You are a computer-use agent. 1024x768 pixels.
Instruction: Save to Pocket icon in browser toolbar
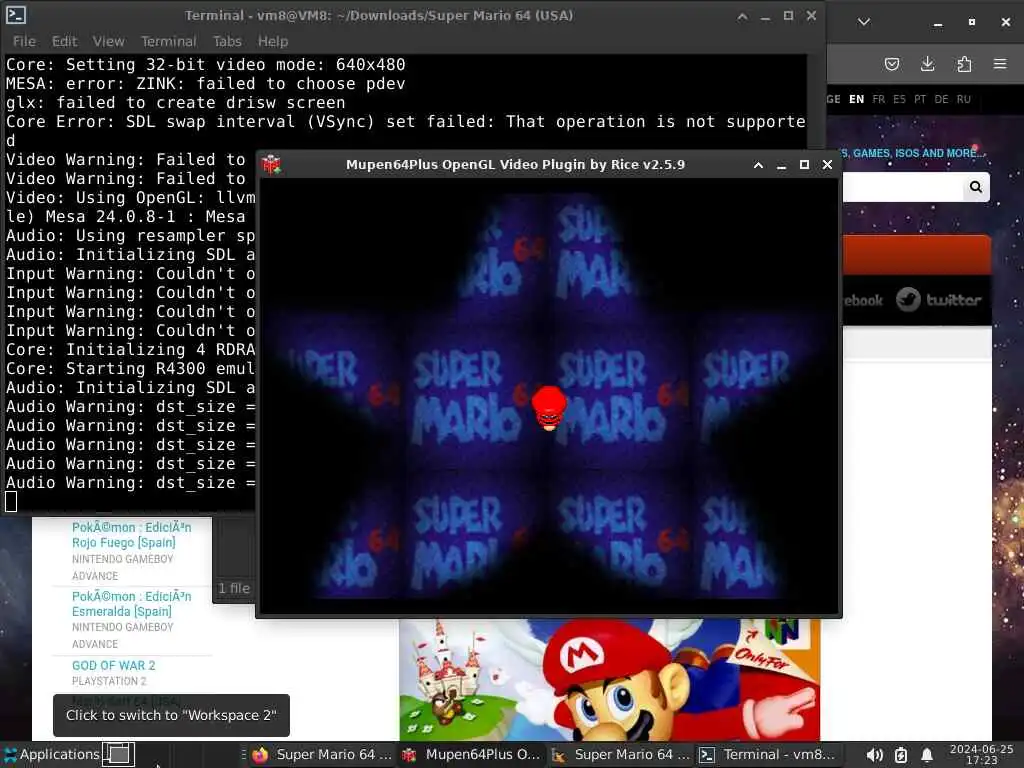891,64
